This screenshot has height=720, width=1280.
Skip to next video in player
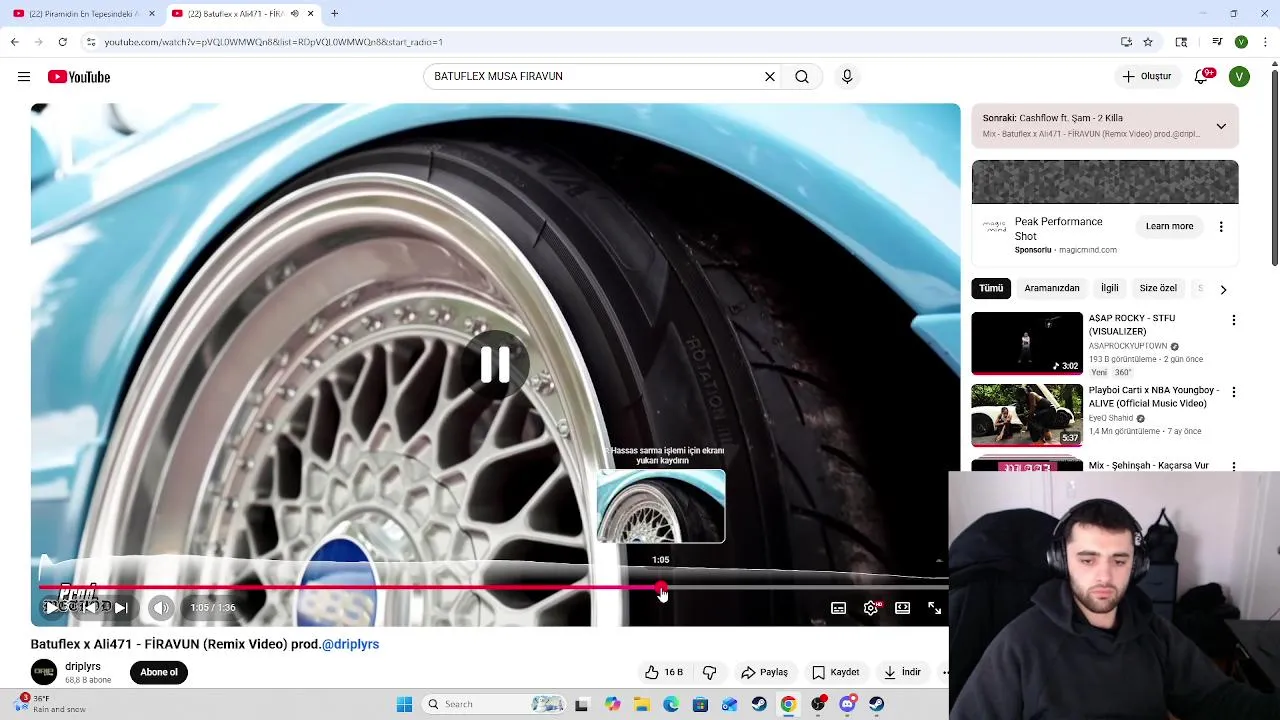121,607
